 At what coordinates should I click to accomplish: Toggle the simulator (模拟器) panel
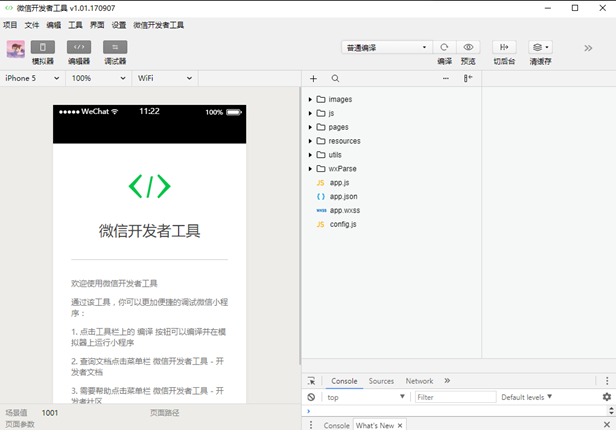pyautogui.click(x=43, y=47)
